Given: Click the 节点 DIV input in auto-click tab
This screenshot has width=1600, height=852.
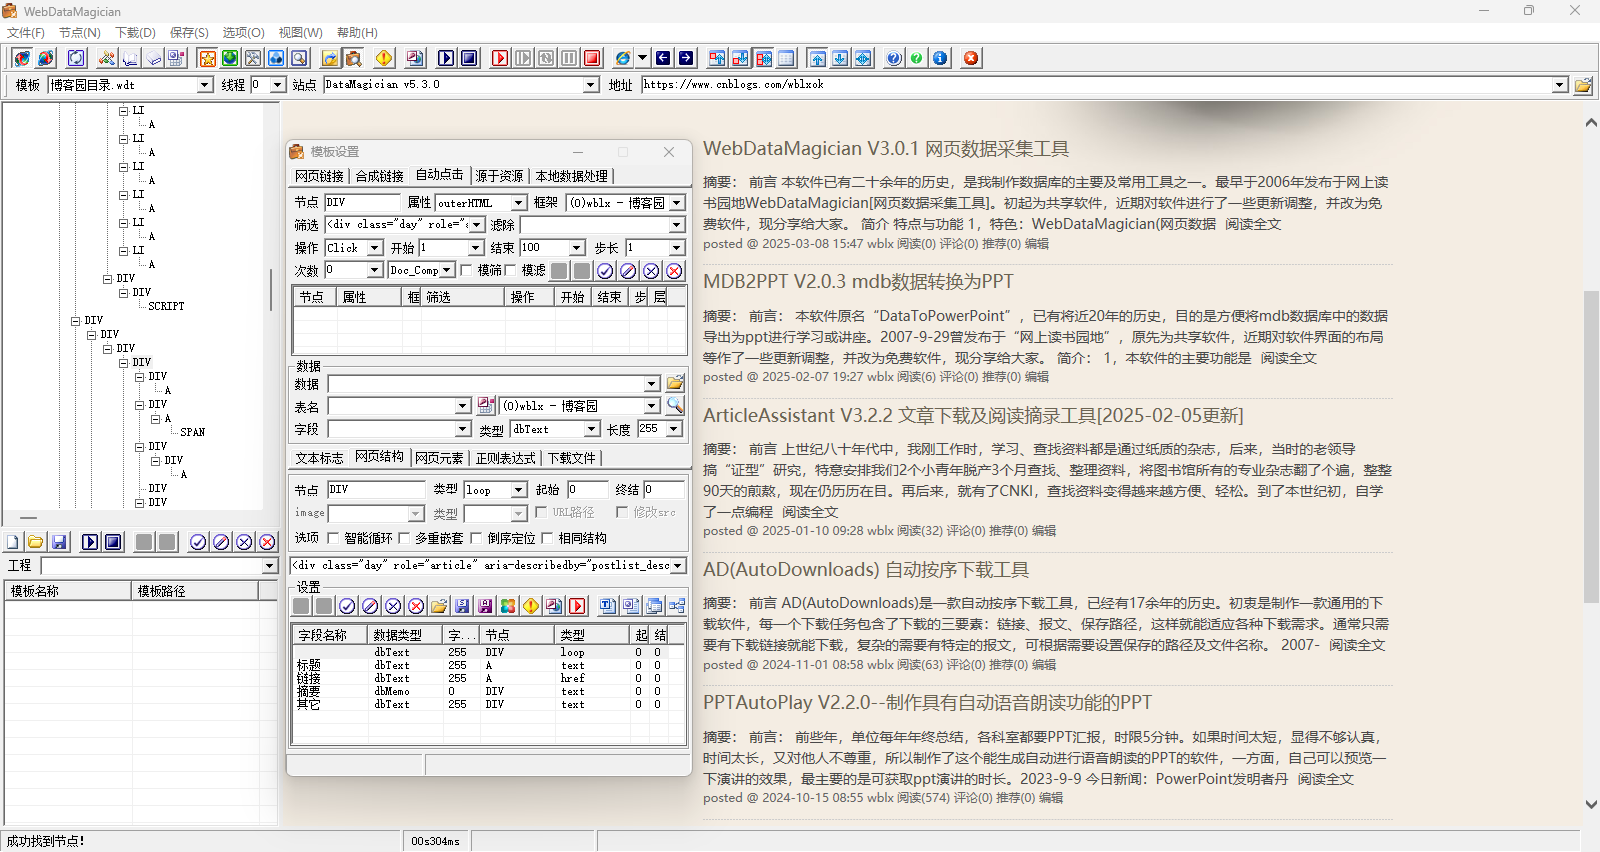Looking at the screenshot, I should pos(362,202).
